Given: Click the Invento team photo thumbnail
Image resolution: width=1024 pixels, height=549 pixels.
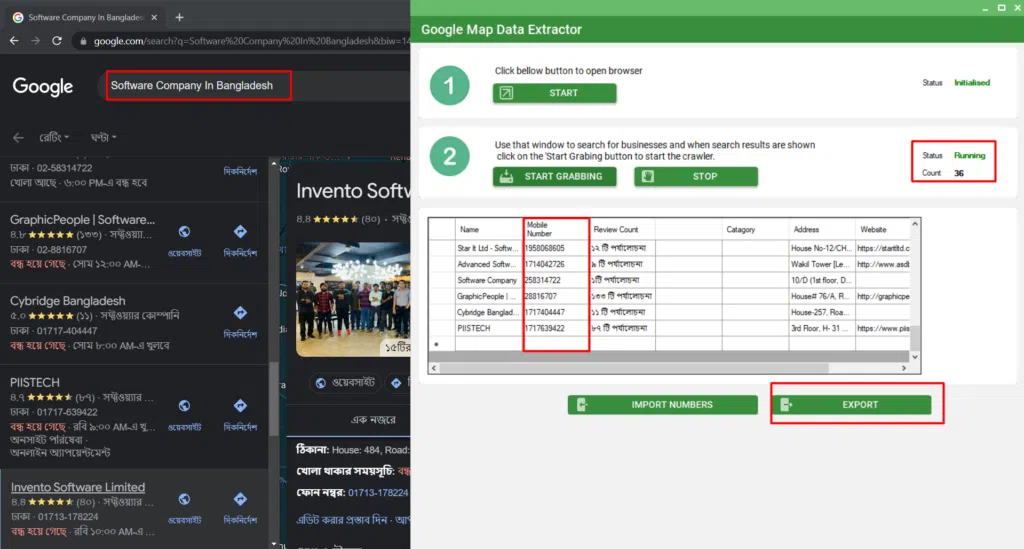Looking at the screenshot, I should pyautogui.click(x=353, y=300).
